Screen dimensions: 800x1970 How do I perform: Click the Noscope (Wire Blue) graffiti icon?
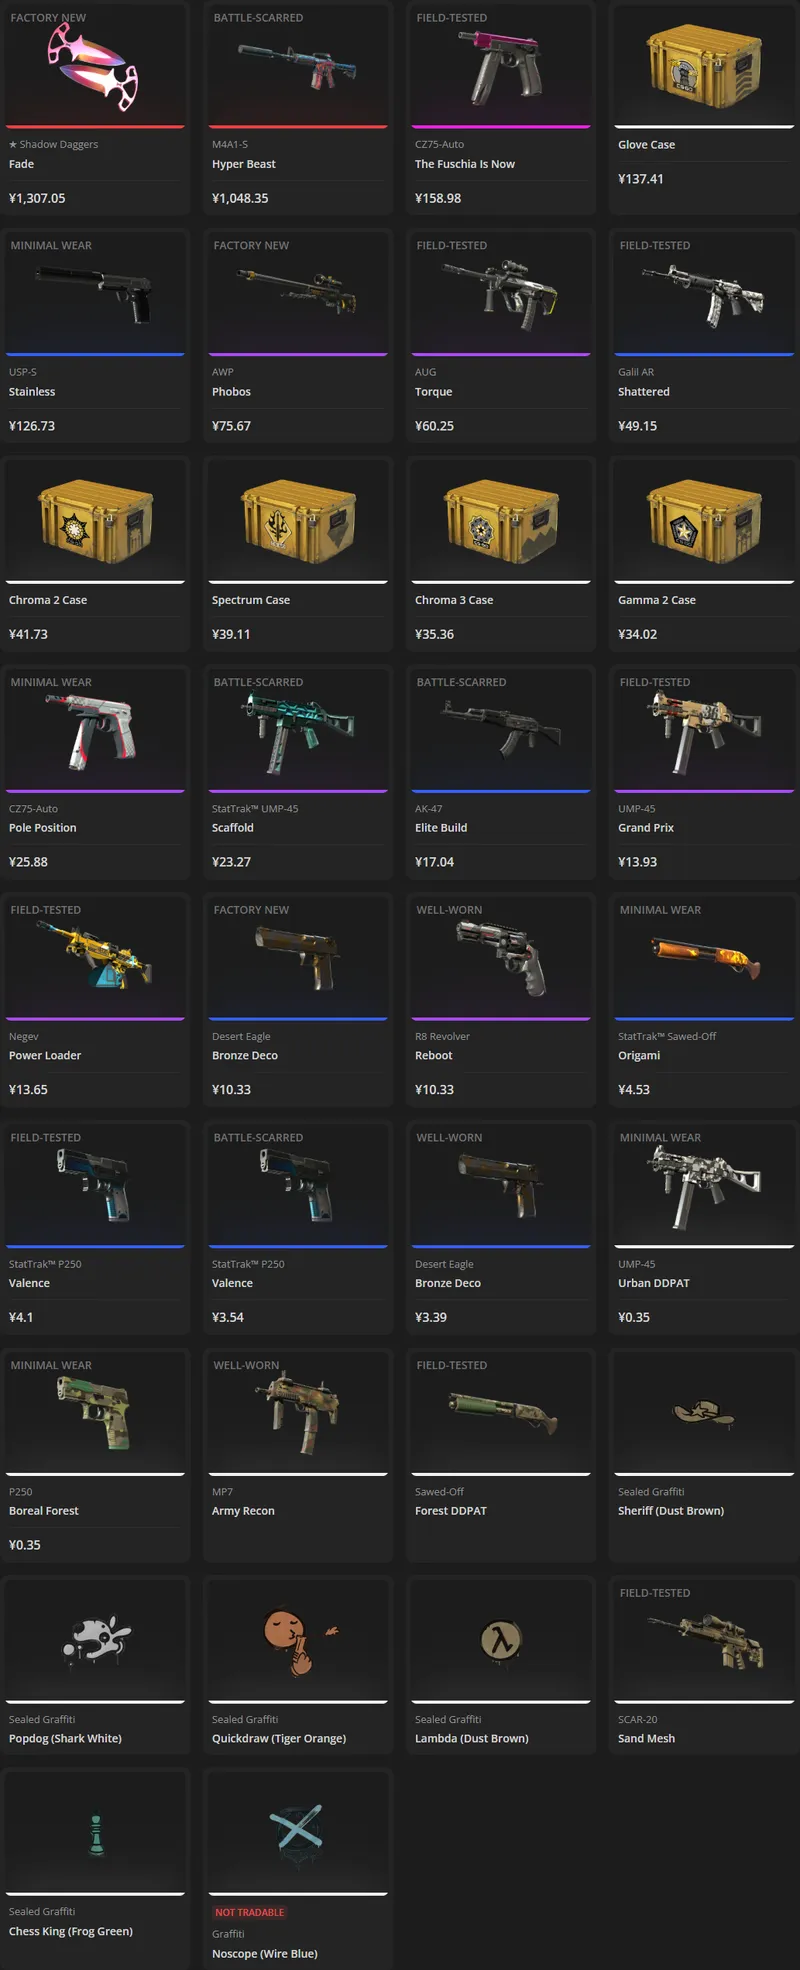298,1832
